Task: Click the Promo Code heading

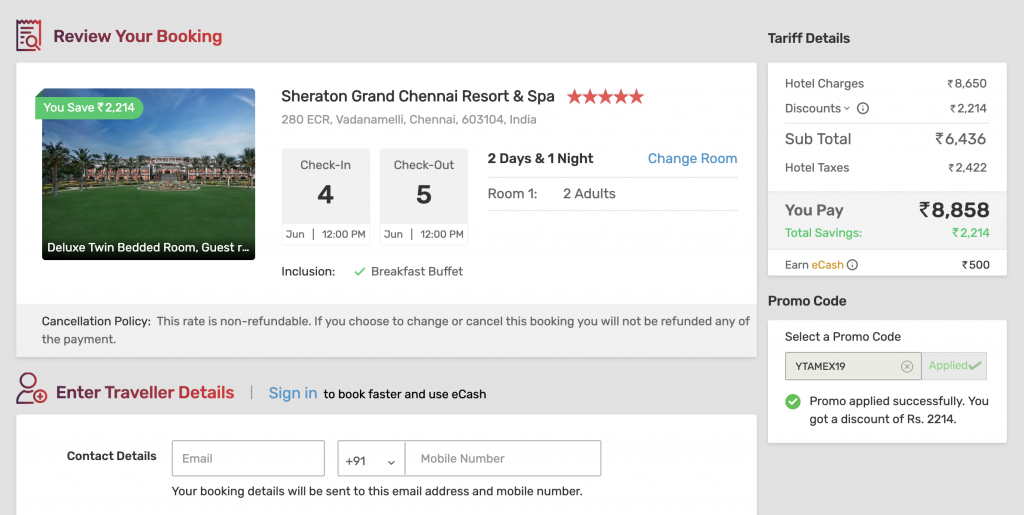Action: coord(807,301)
